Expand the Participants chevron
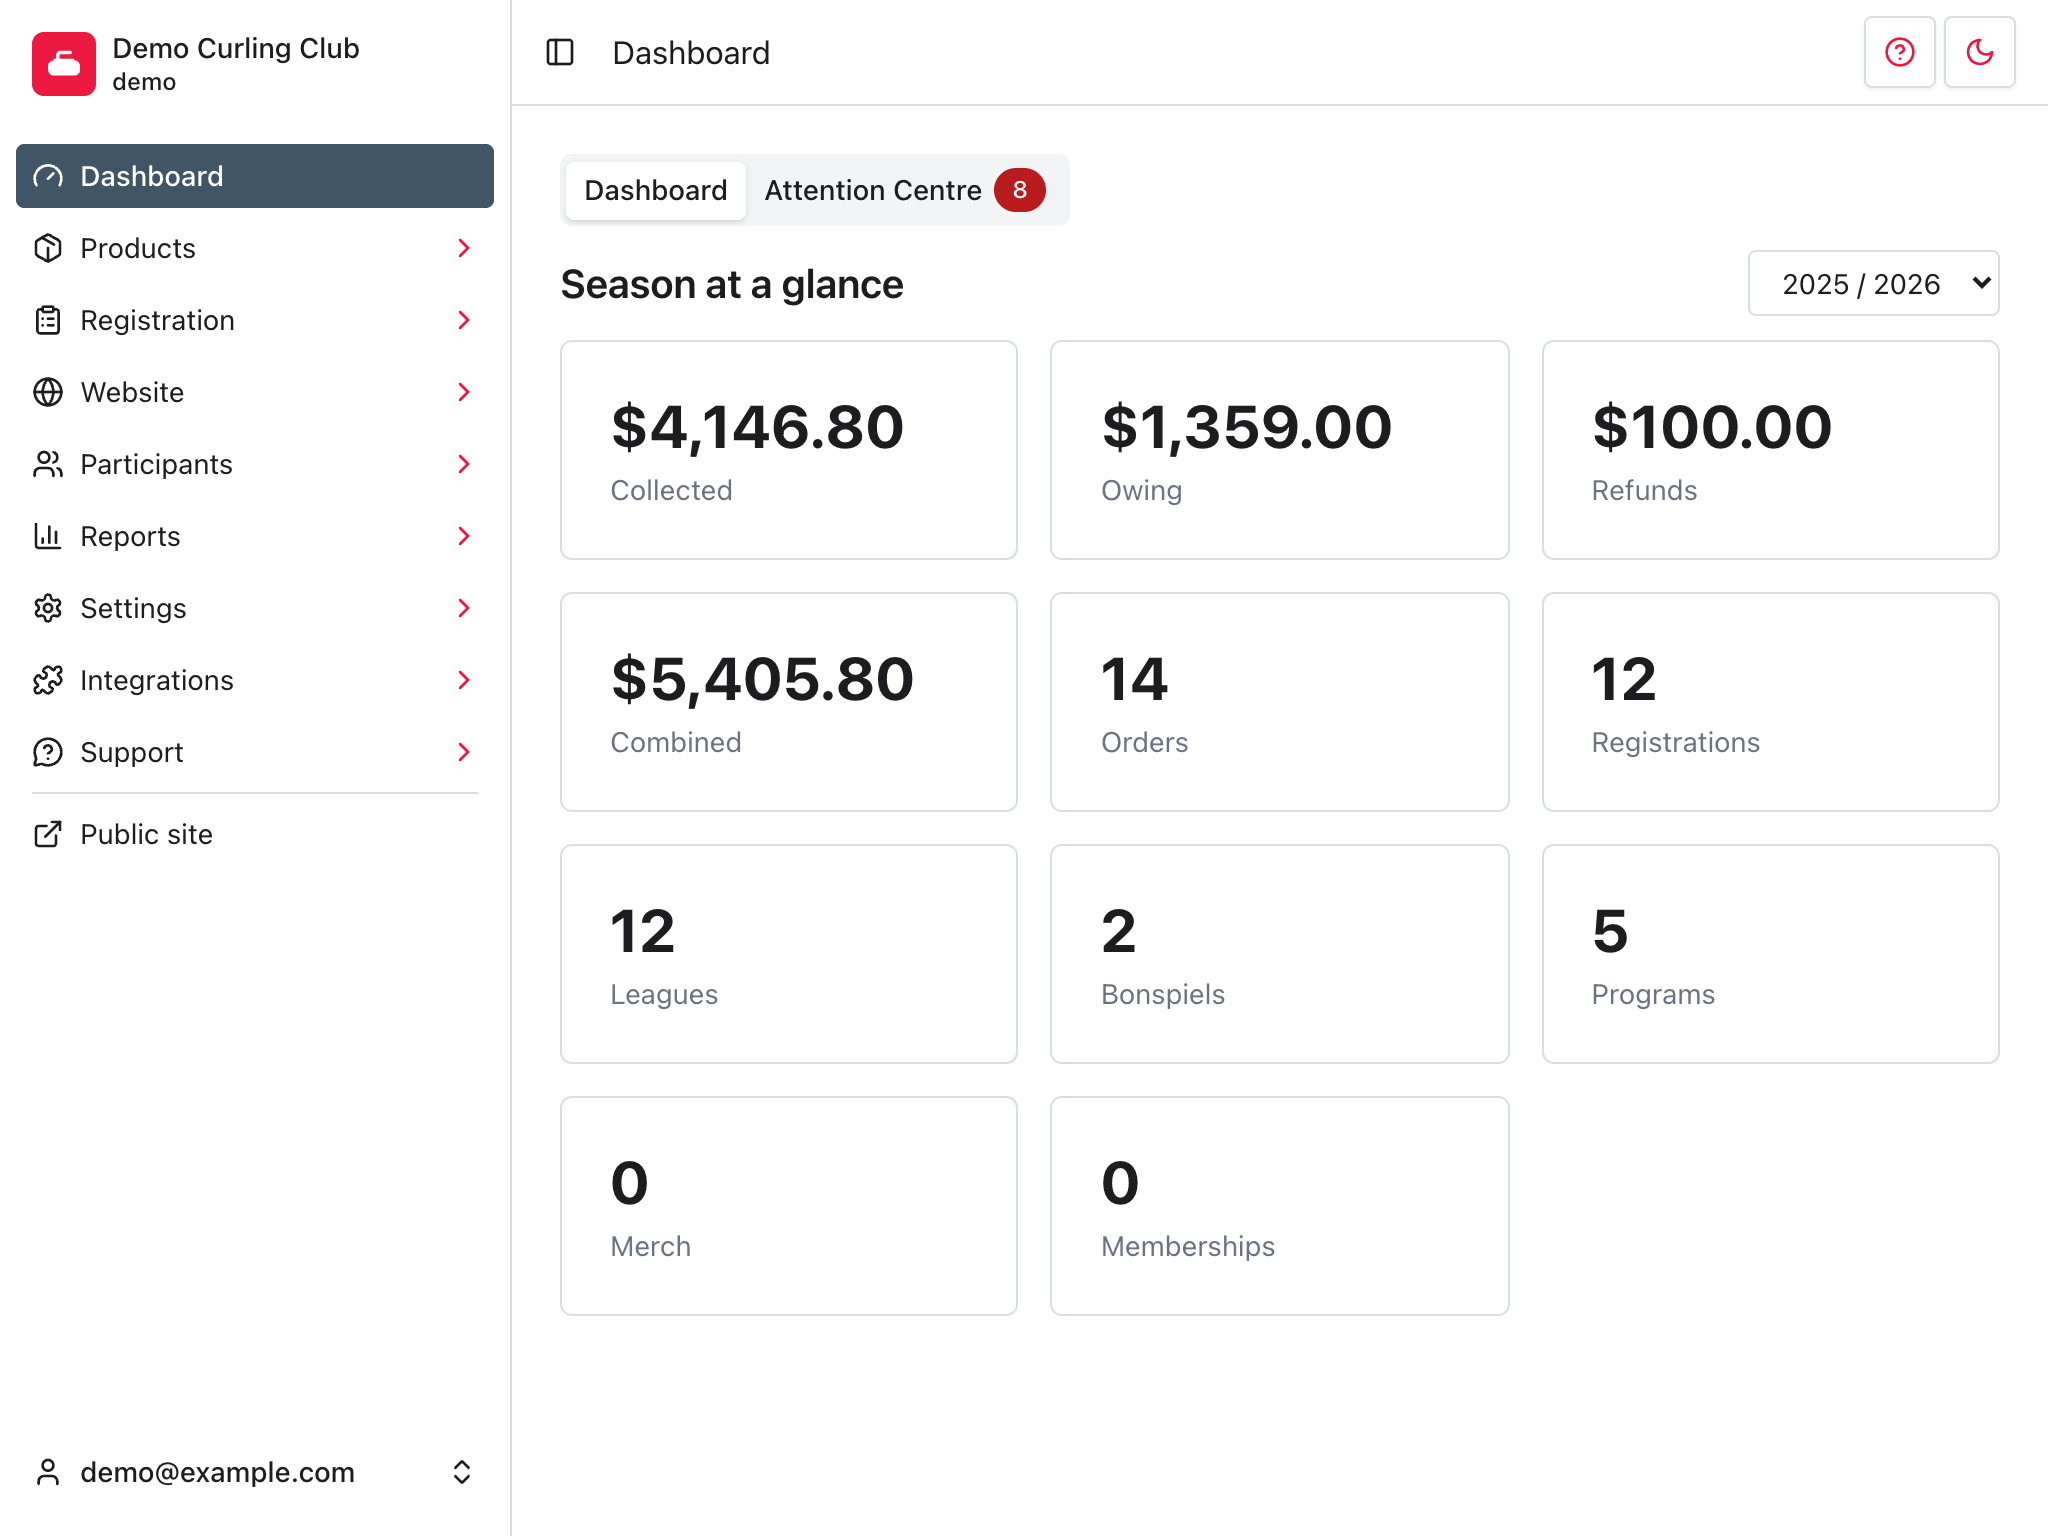Viewport: 2048px width, 1536px height. (463, 464)
